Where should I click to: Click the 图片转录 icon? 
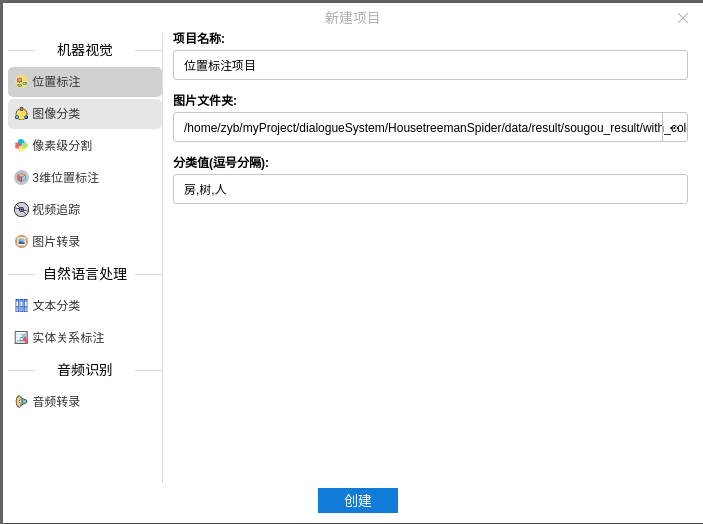pyautogui.click(x=21, y=242)
